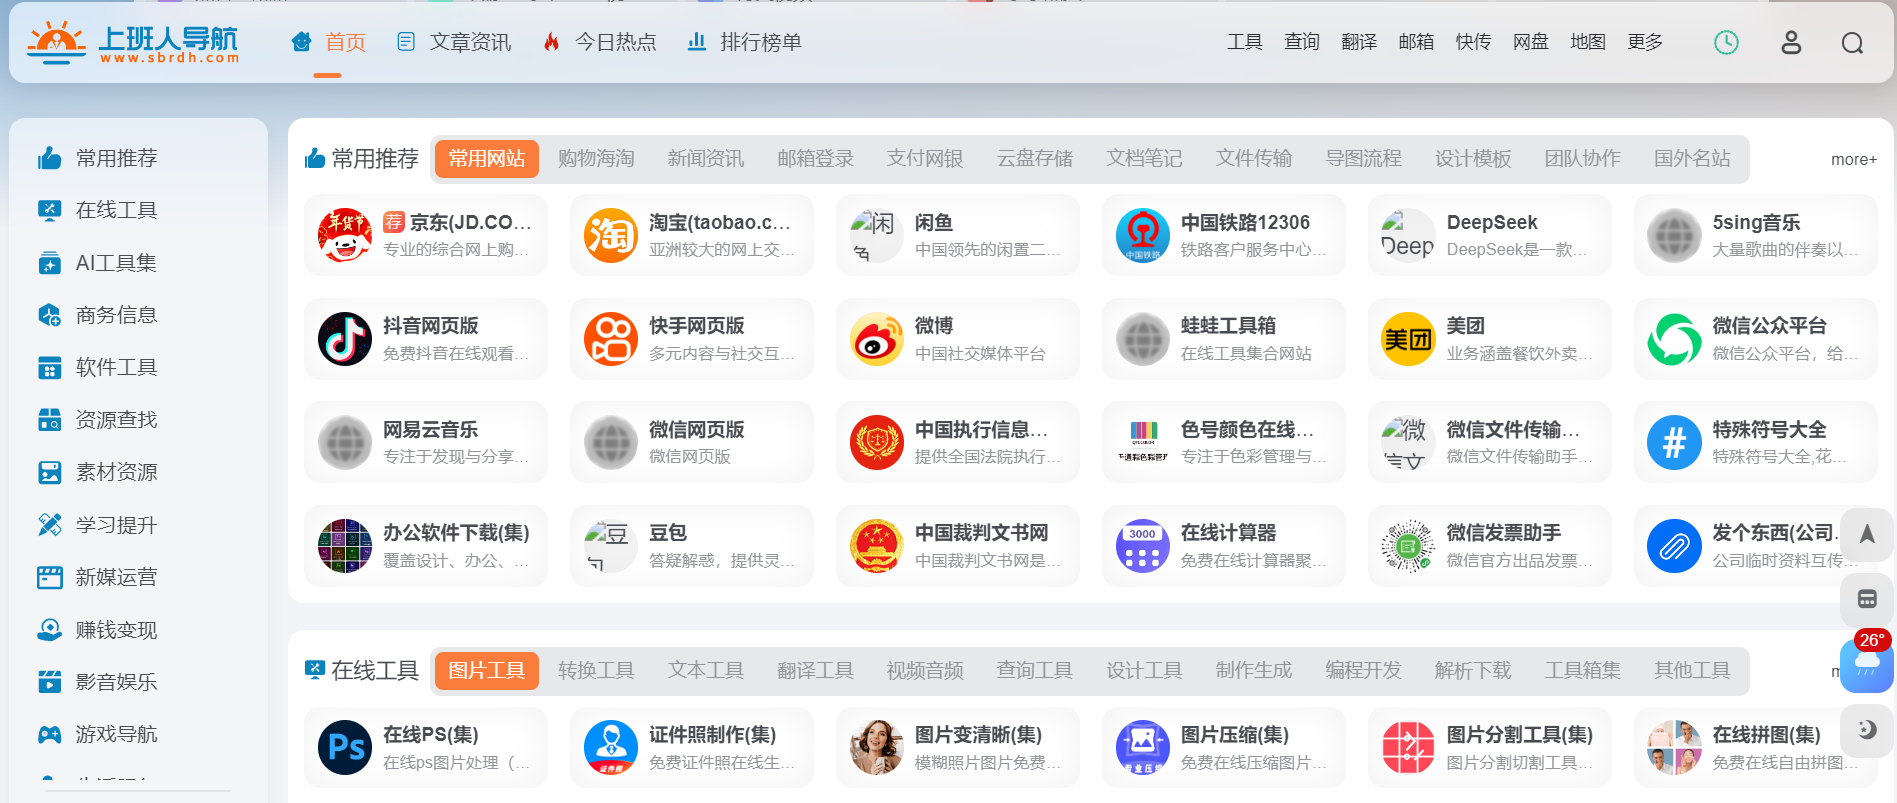This screenshot has width=1897, height=803.
Task: Open the 在线计算器 purple icon
Action: coord(1143,546)
